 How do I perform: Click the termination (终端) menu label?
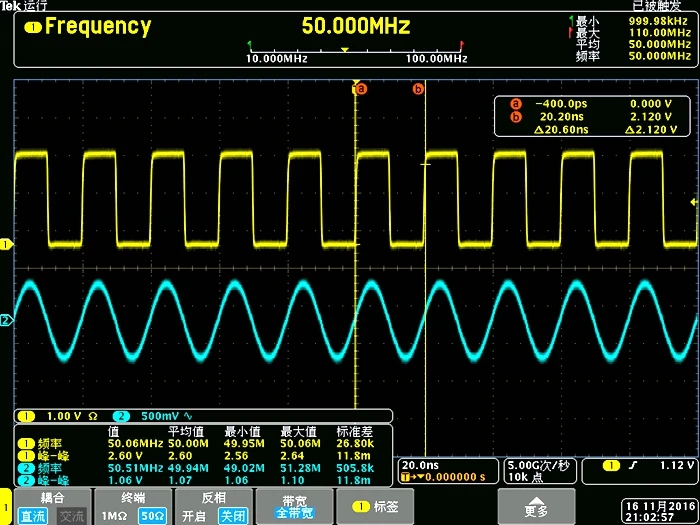(133, 498)
